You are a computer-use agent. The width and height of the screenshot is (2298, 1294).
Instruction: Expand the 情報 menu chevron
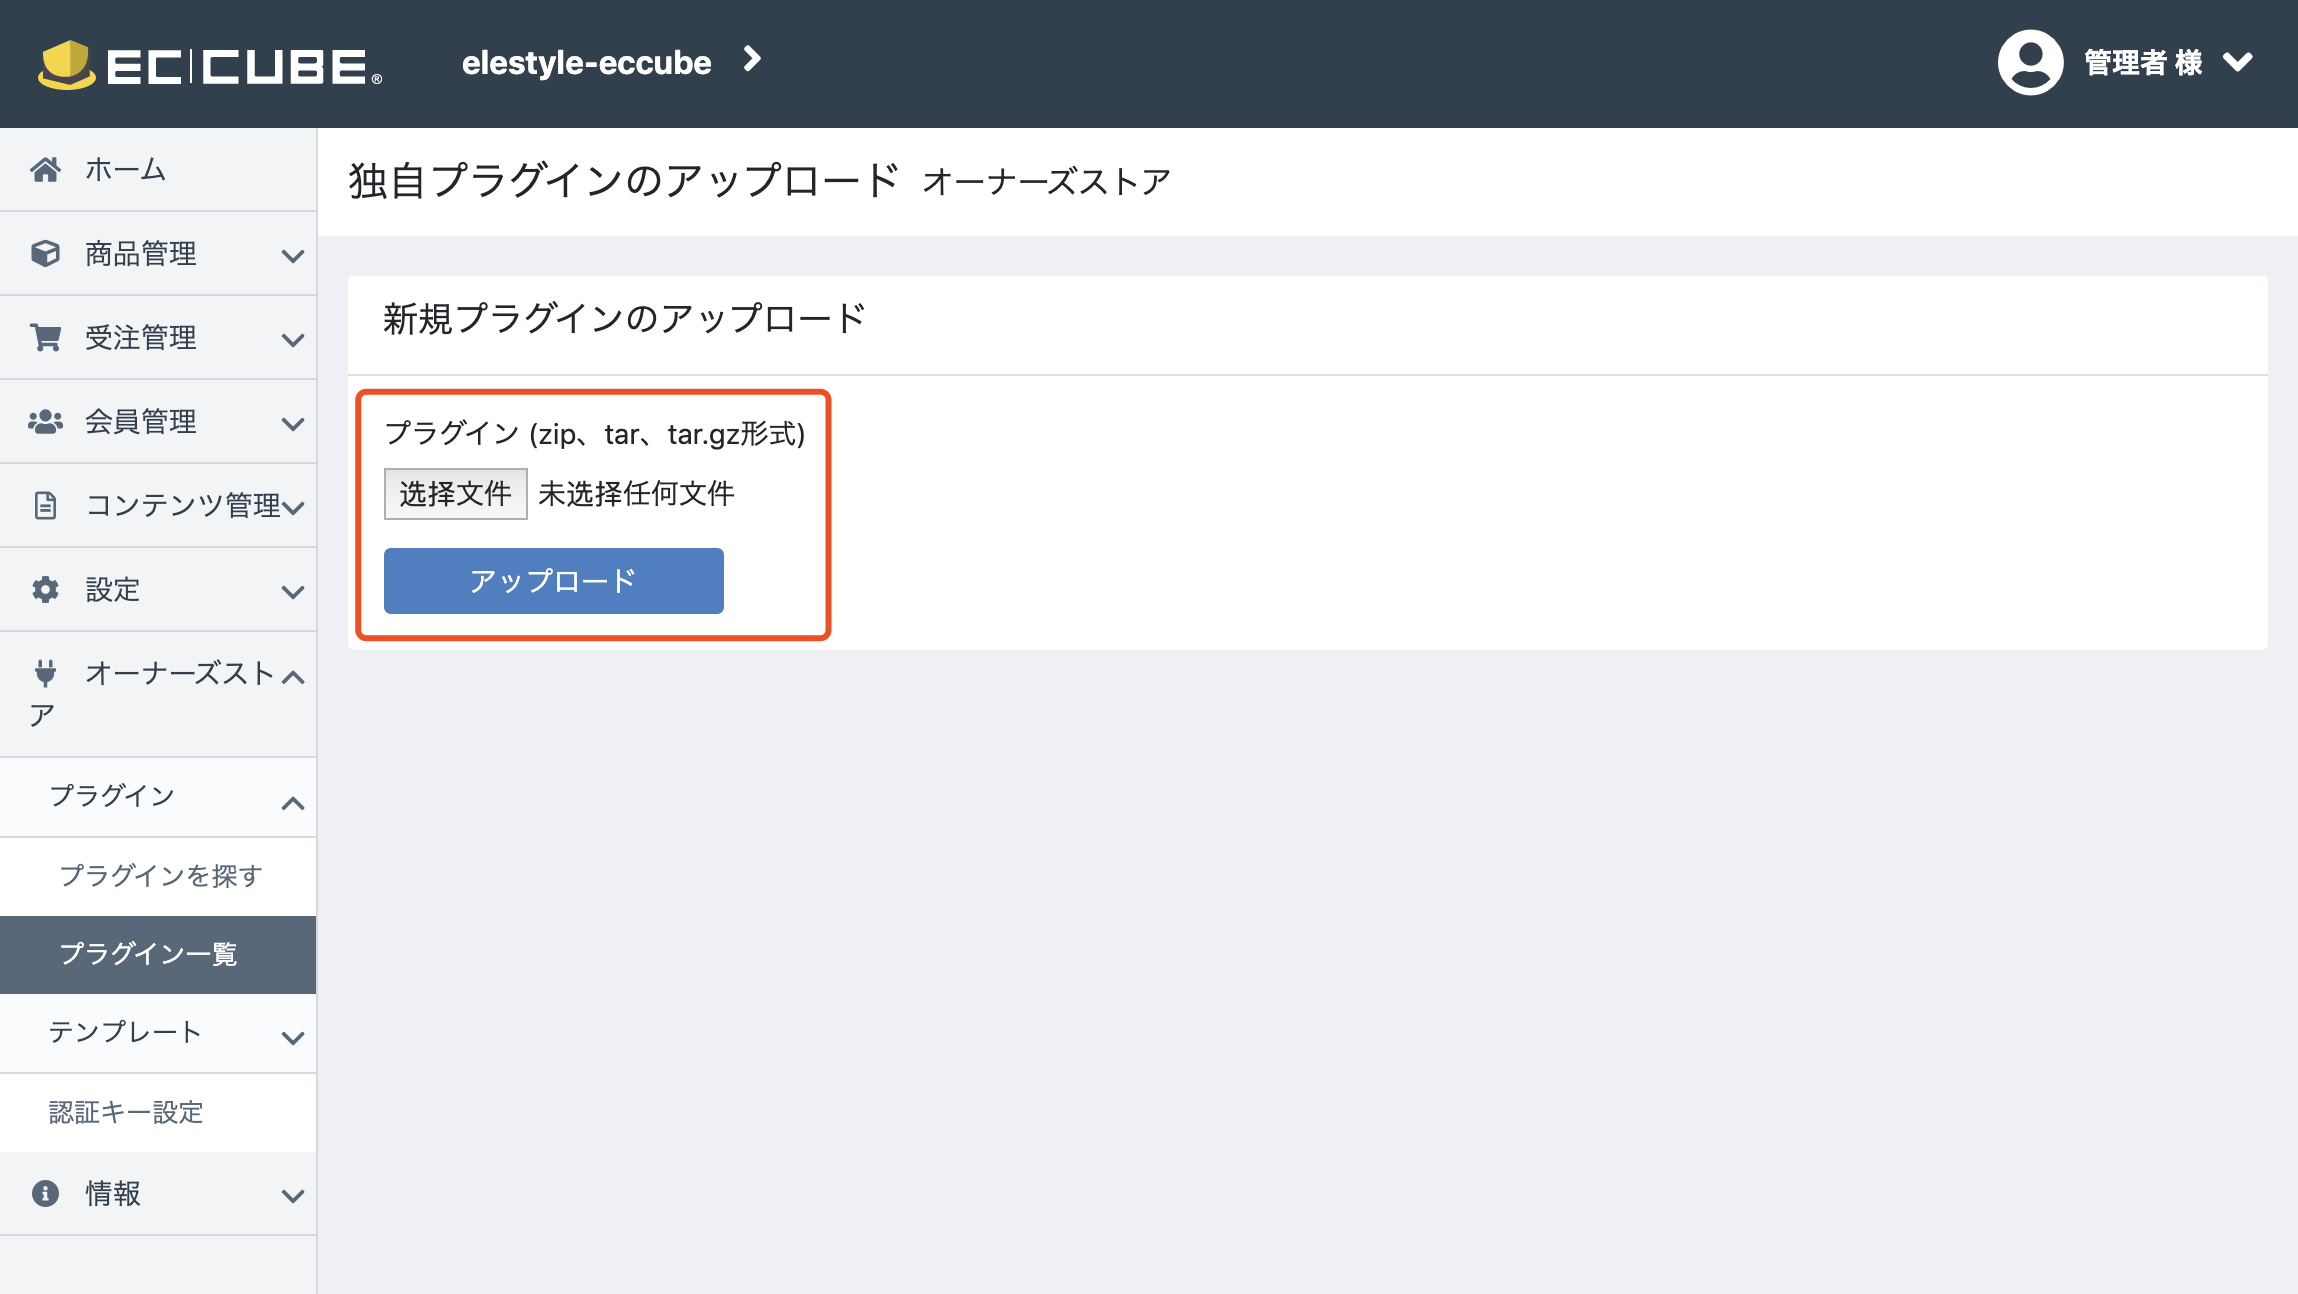tap(293, 1196)
